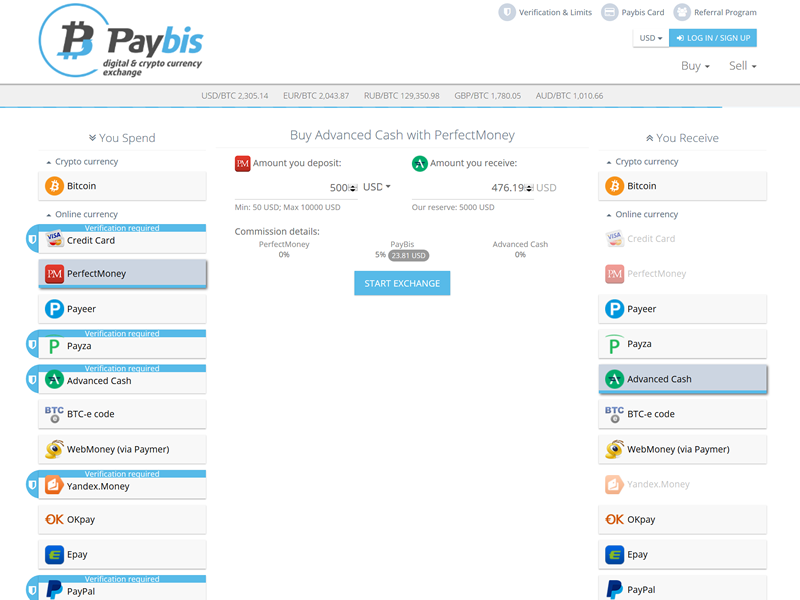Click LOG IN / SIGN UP button
This screenshot has height=600, width=800.
pos(713,38)
